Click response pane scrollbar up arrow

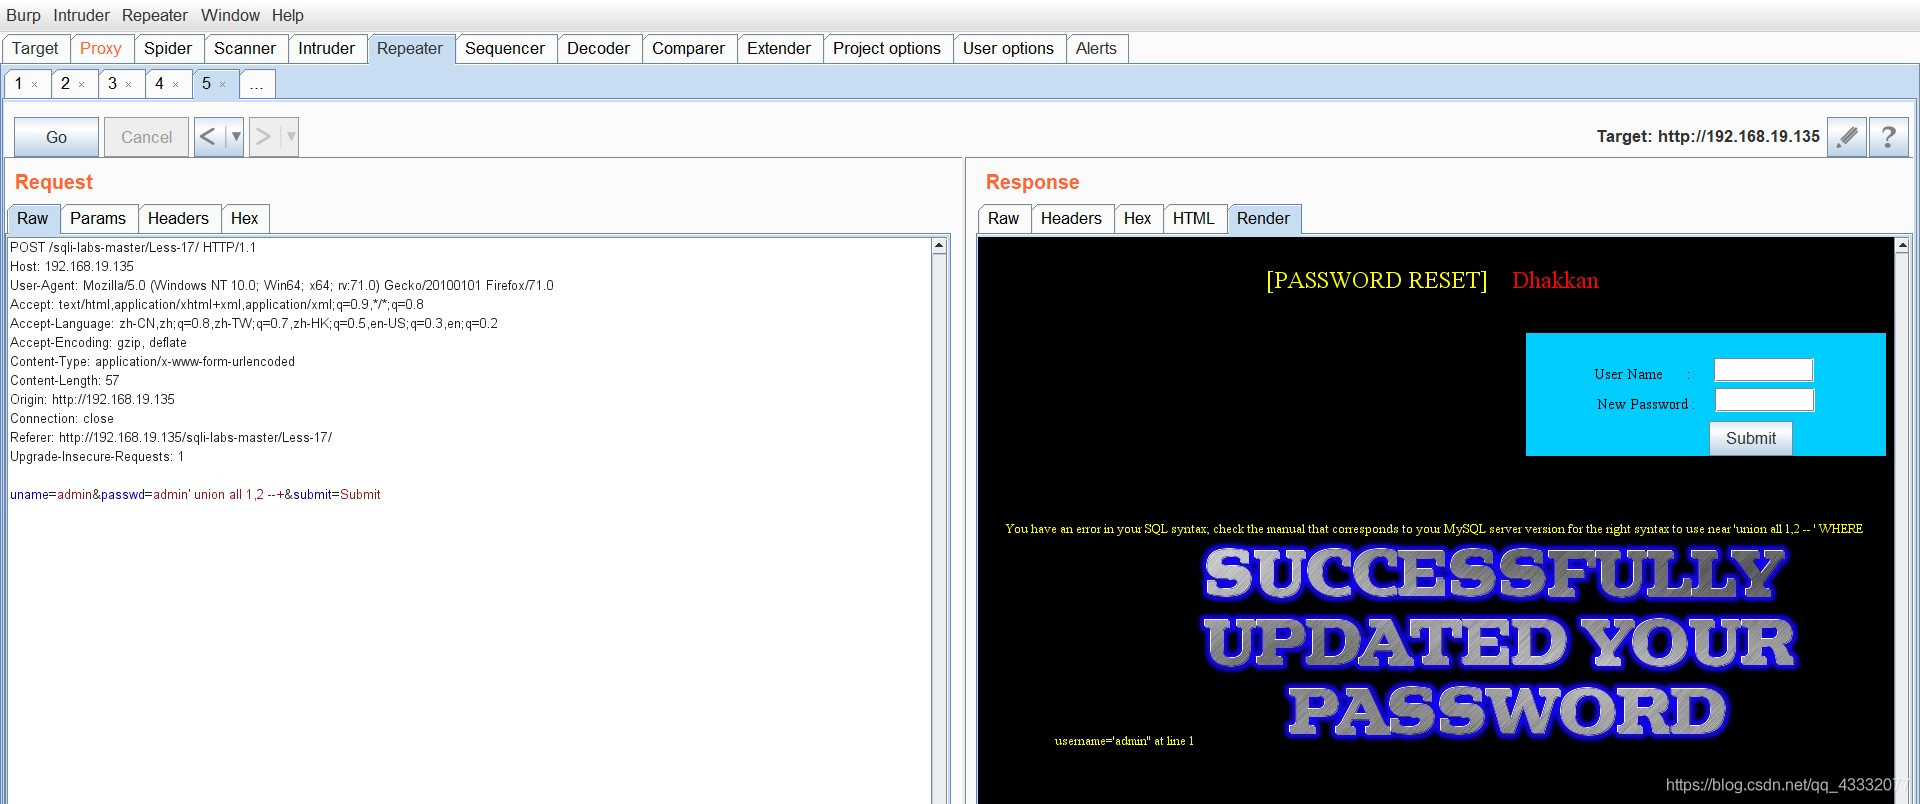1902,245
